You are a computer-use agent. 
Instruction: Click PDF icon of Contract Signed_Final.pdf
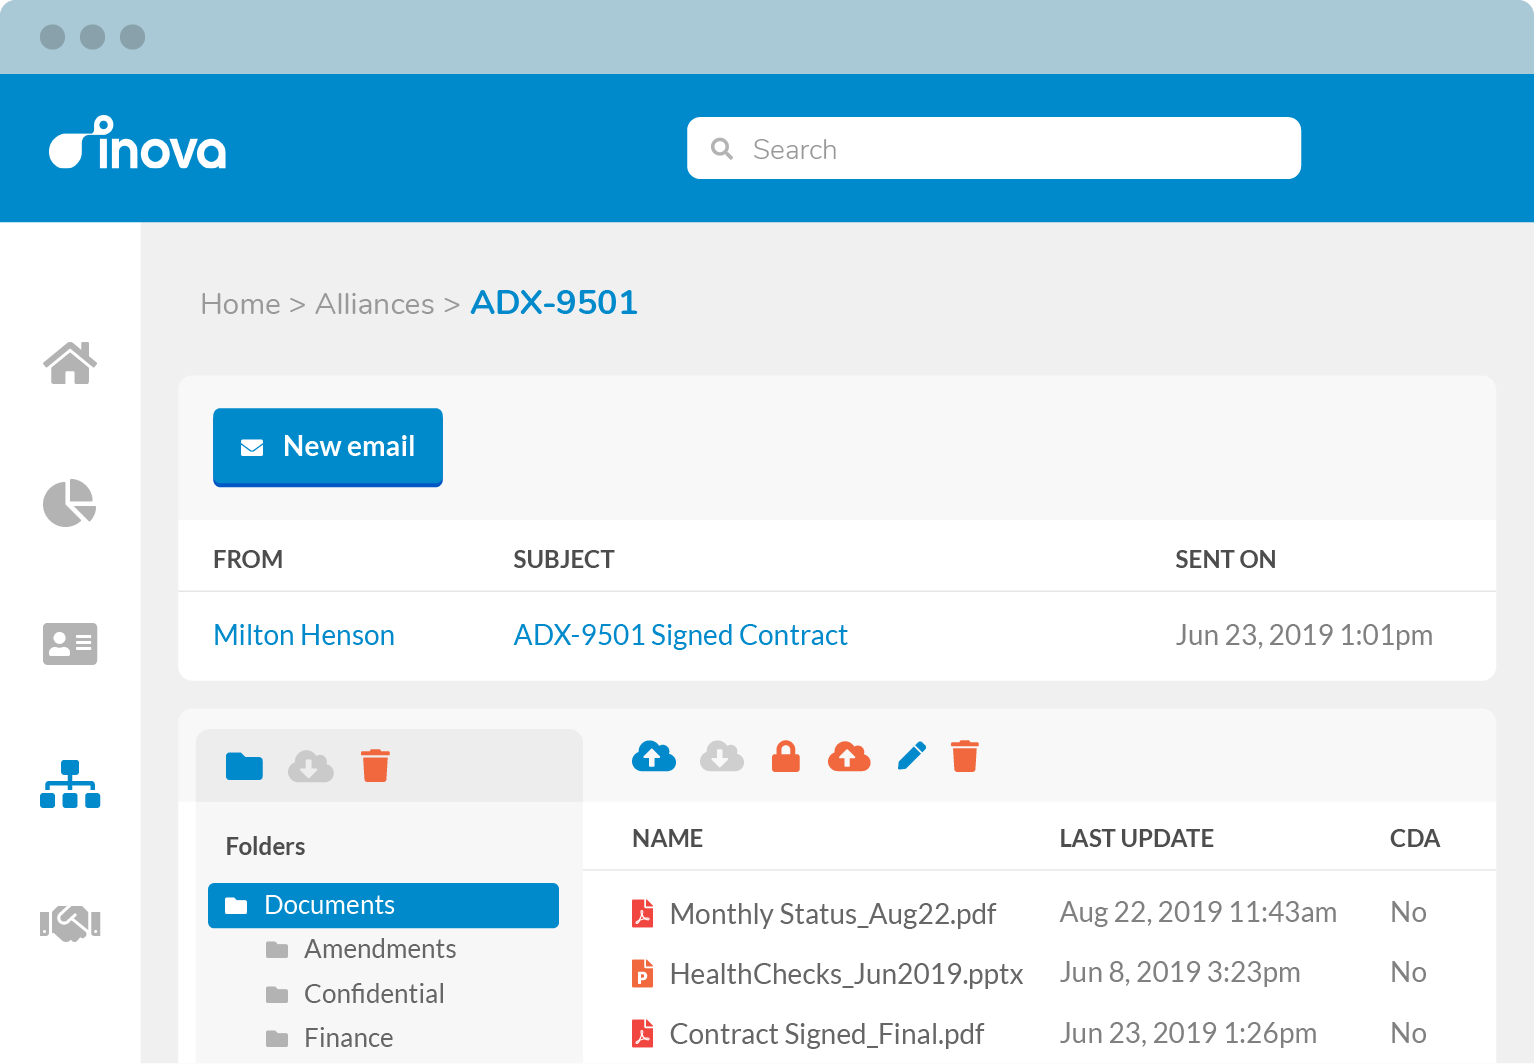pos(643,1033)
